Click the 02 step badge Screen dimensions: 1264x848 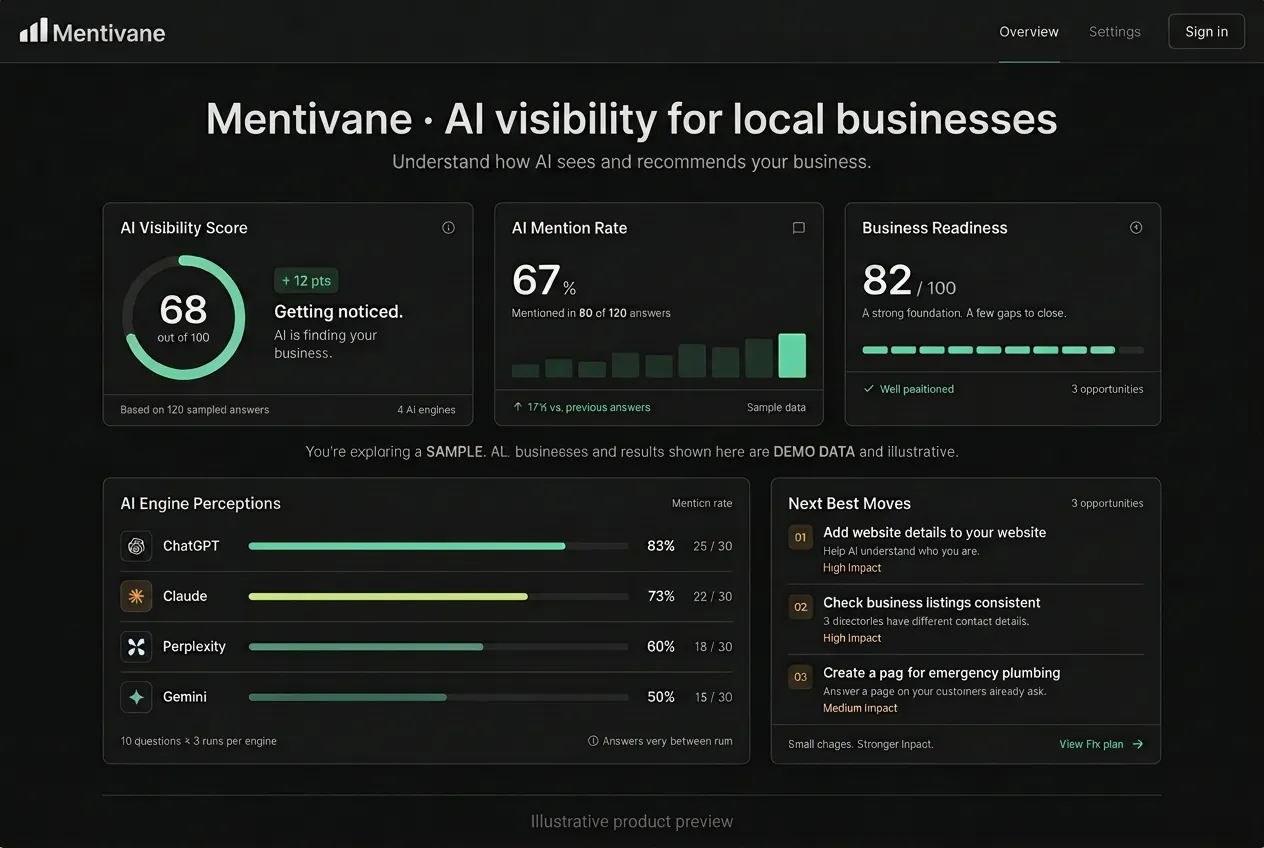point(800,607)
